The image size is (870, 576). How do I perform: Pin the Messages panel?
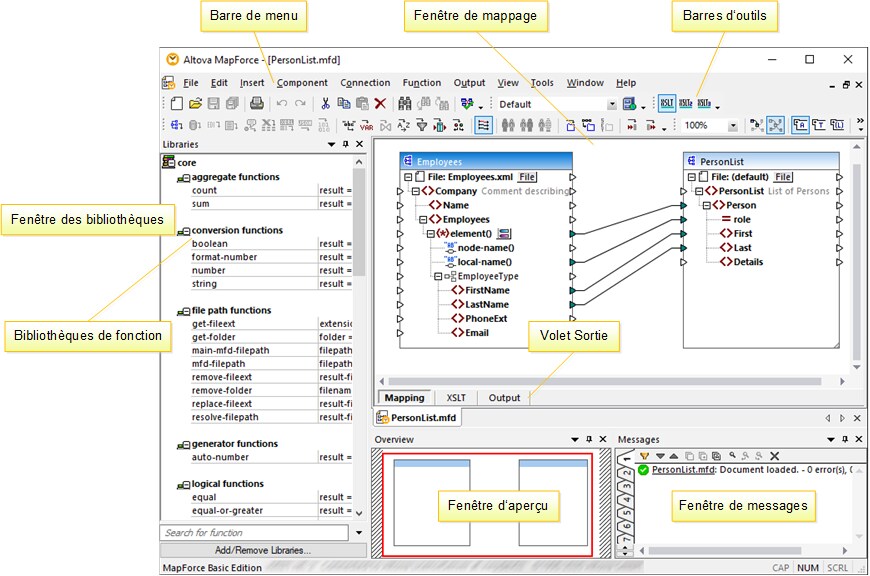[x=847, y=440]
